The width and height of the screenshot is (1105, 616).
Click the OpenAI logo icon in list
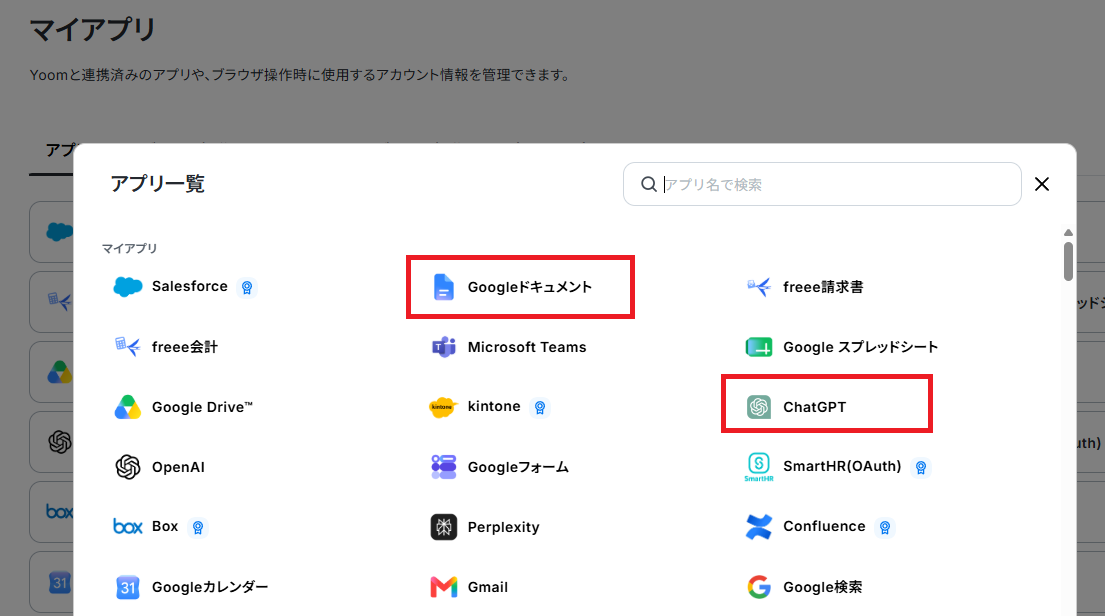point(128,467)
